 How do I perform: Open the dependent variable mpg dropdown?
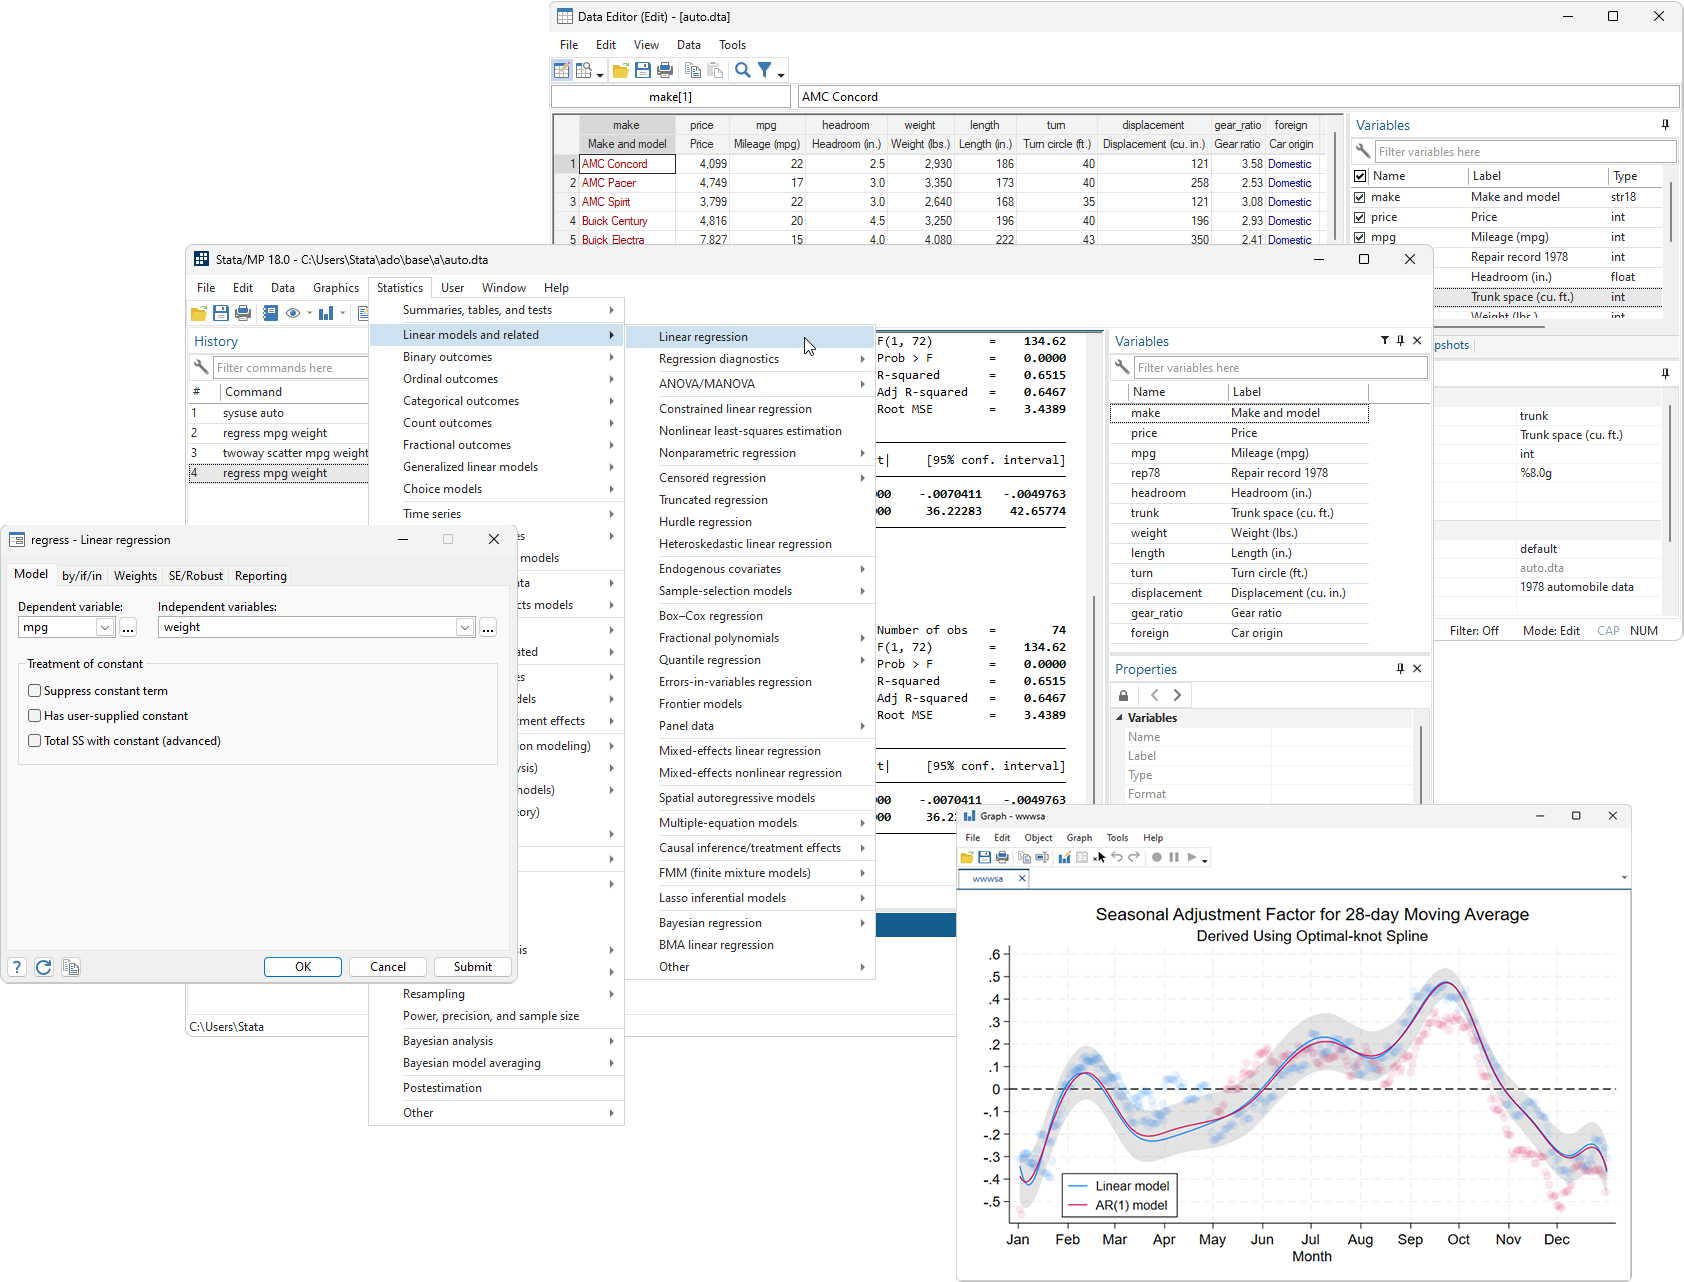tap(105, 627)
